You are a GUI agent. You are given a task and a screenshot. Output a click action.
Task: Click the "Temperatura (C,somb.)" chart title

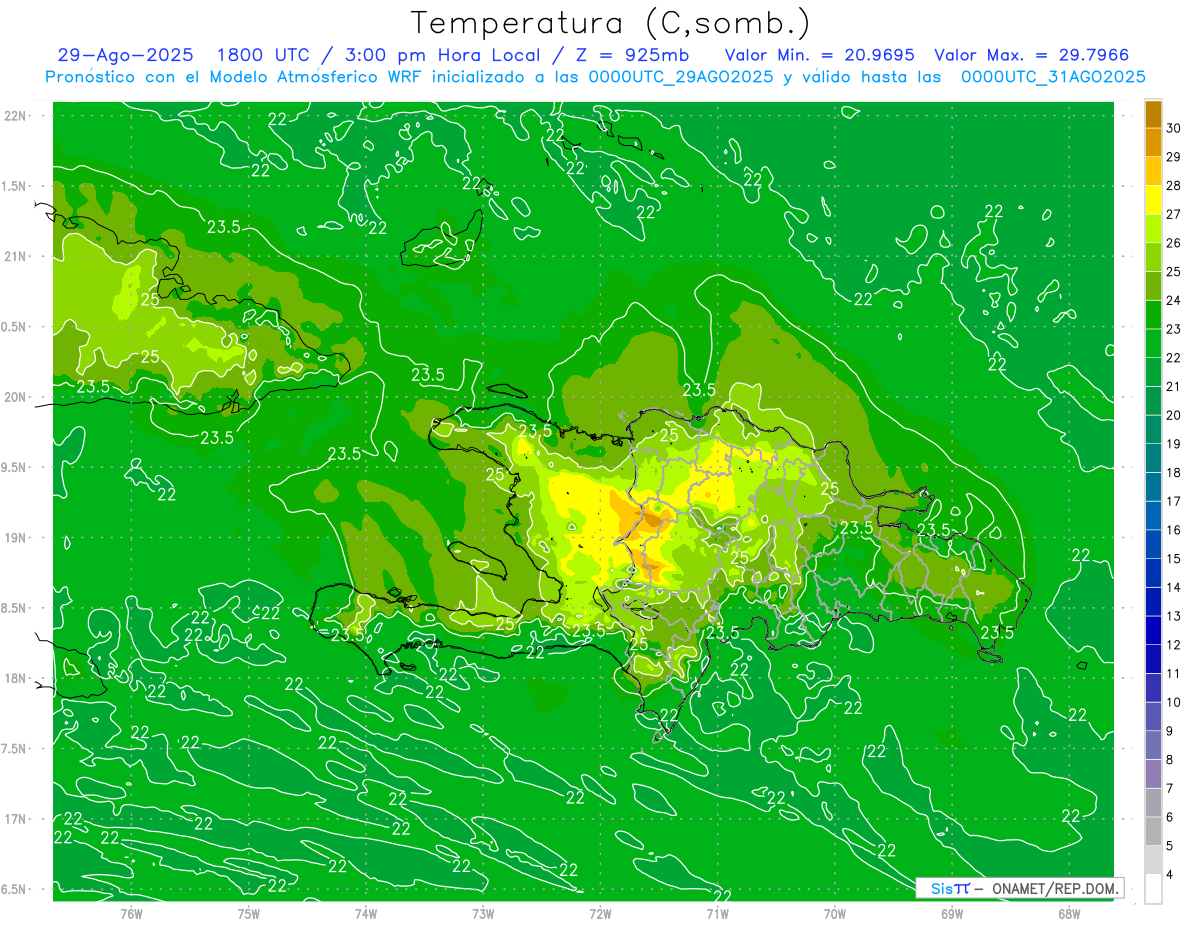(610, 23)
